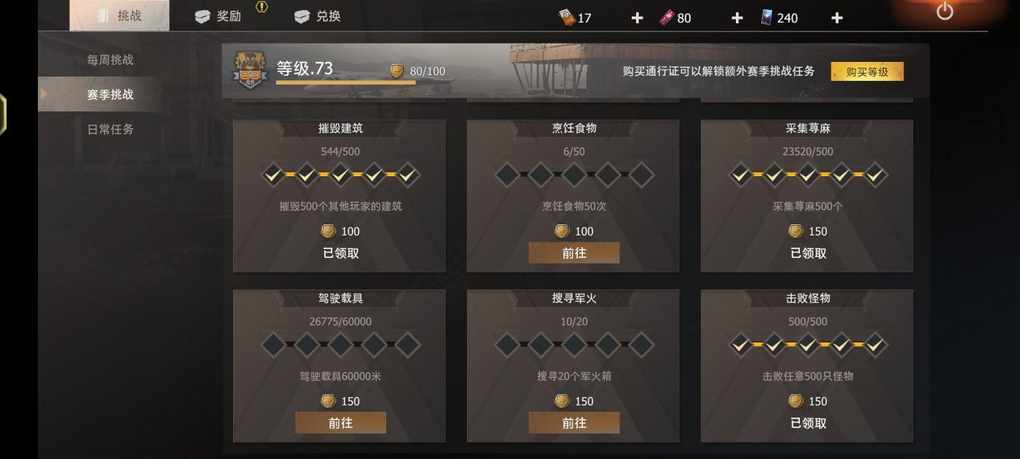Click the orange ticket icon near 17
Viewport: 1020px width, 459px height.
click(567, 18)
